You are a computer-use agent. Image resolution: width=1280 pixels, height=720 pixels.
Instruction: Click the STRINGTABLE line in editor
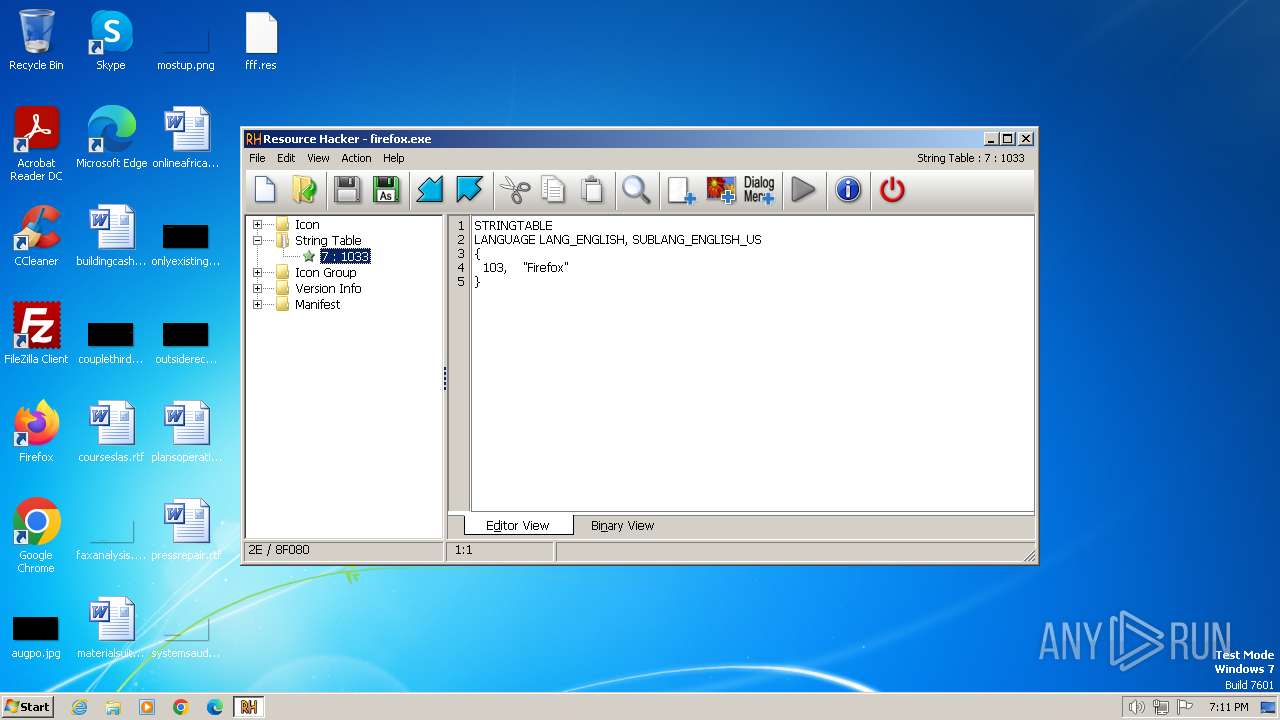click(513, 226)
